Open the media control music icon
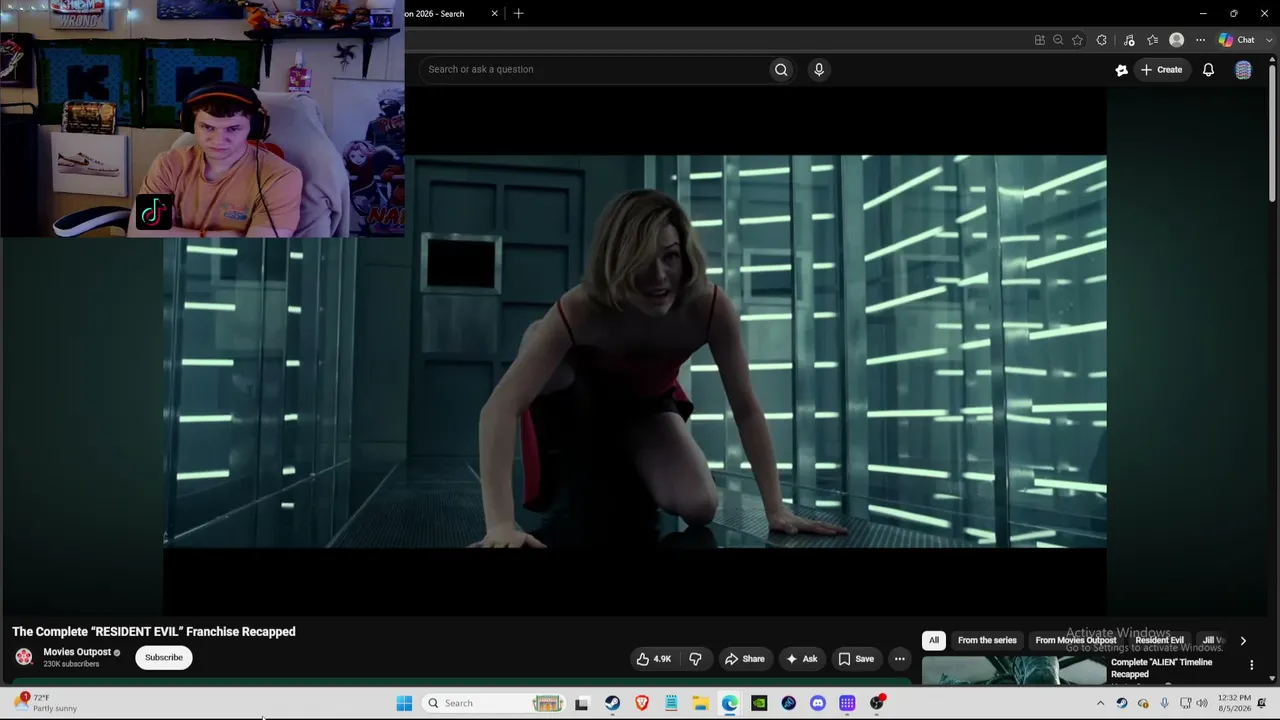 [x=1129, y=40]
